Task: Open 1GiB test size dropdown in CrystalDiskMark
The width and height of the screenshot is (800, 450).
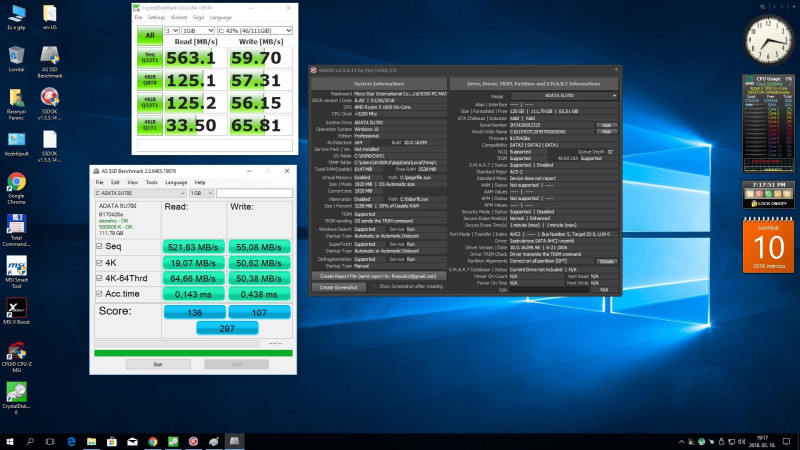Action: pyautogui.click(x=198, y=31)
